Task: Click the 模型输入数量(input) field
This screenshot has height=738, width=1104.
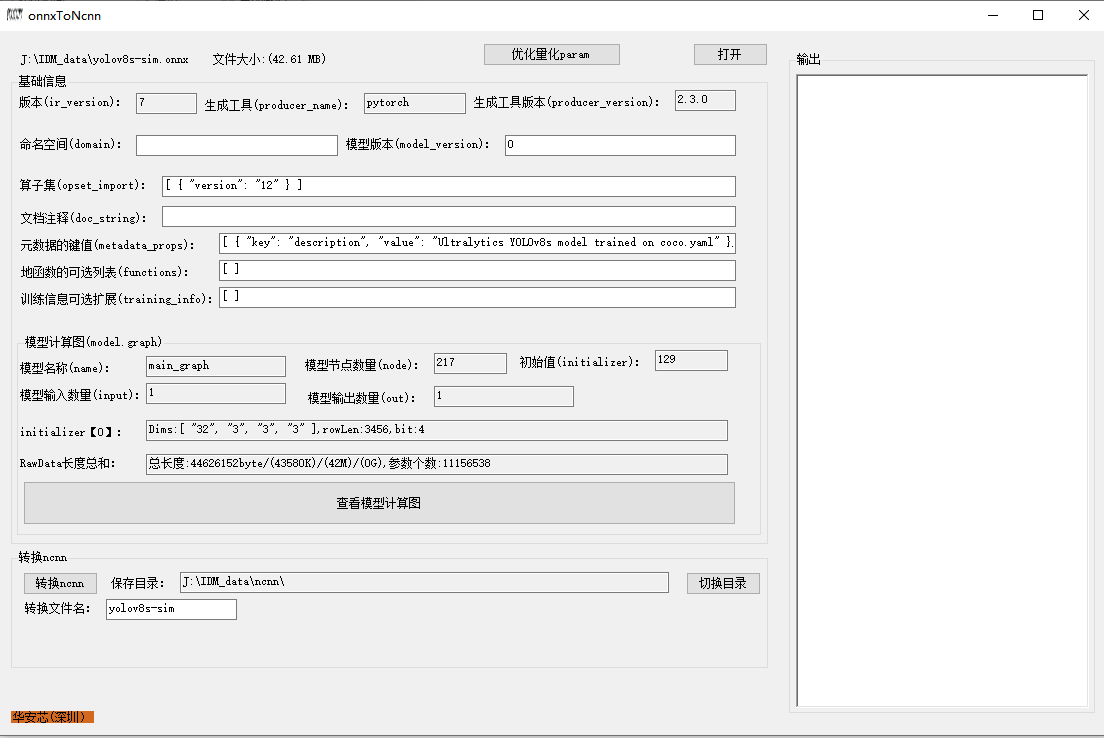Action: (215, 394)
